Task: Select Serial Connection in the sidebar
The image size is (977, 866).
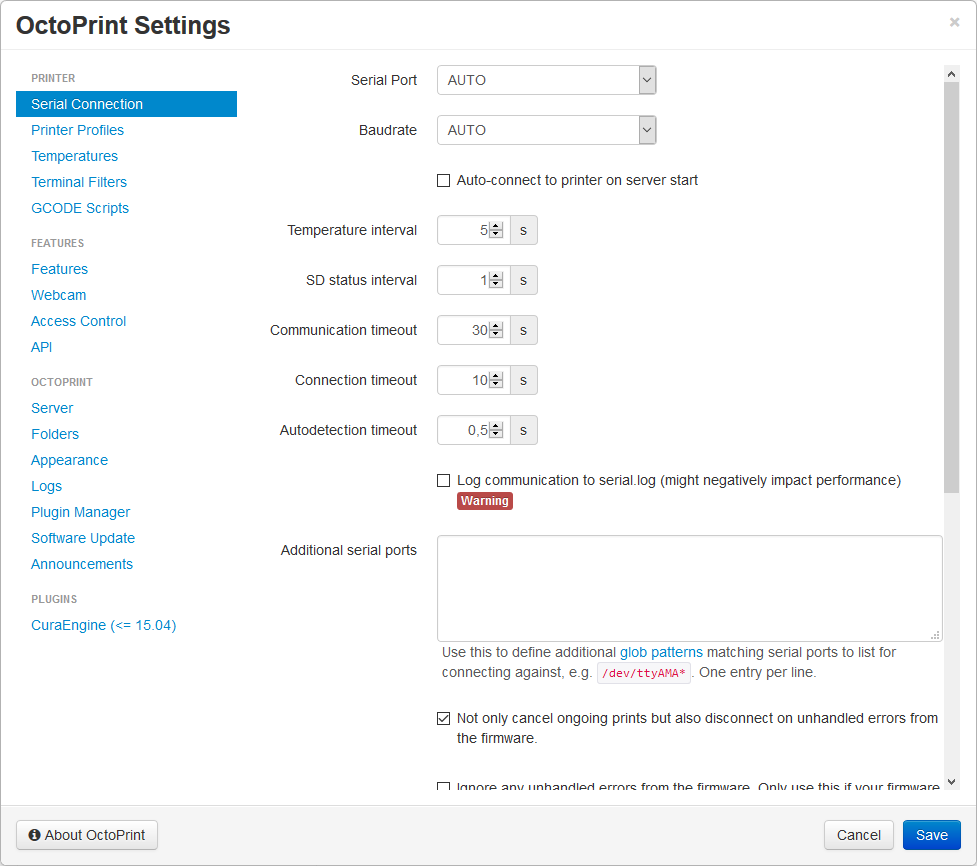Action: coord(126,104)
